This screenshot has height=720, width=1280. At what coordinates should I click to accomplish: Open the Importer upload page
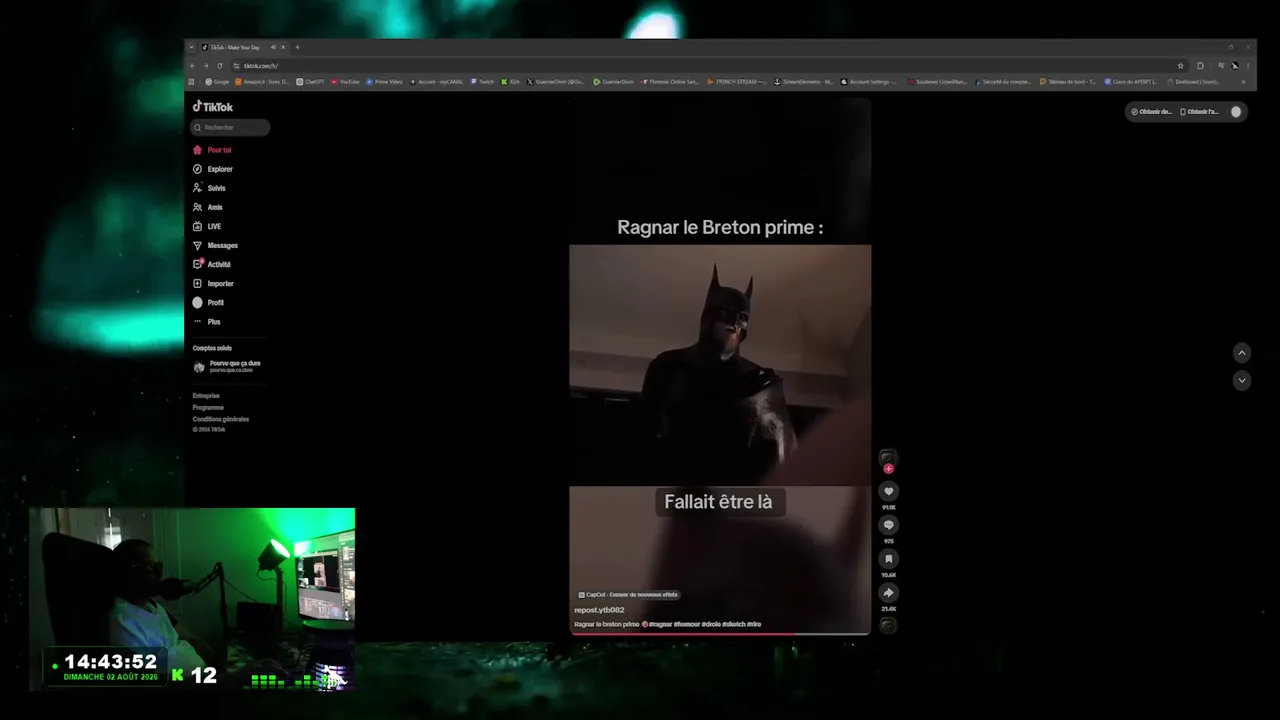[x=213, y=283]
